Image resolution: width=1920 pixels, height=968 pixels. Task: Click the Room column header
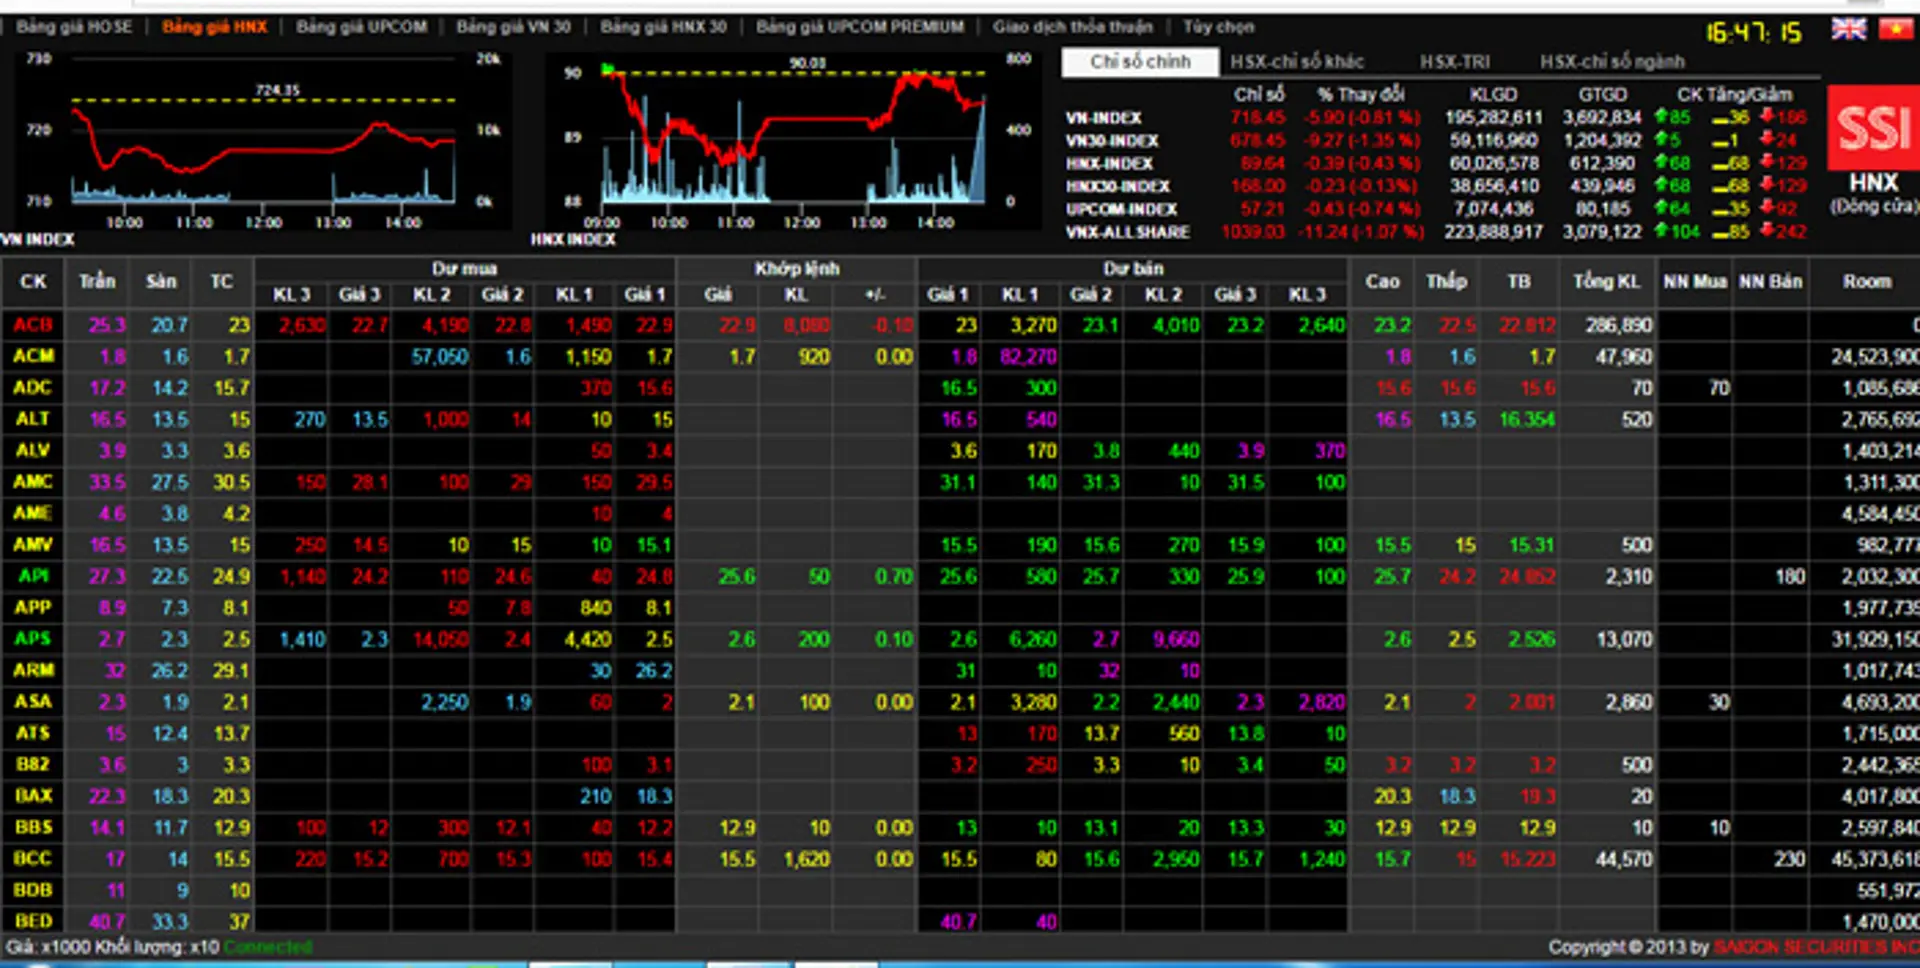[1867, 282]
